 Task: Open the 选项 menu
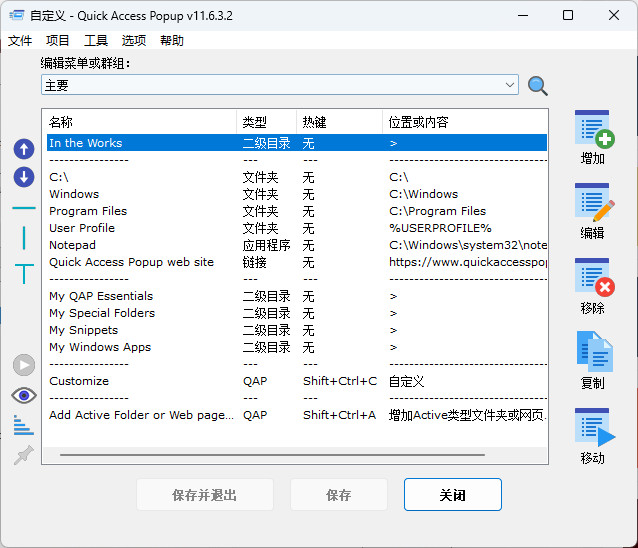134,40
